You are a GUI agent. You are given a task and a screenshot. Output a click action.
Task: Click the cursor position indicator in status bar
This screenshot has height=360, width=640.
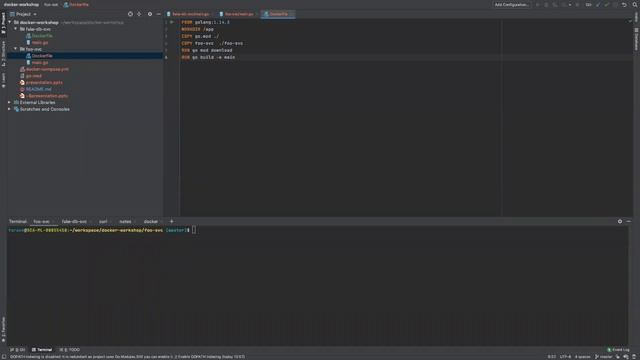click(x=551, y=357)
